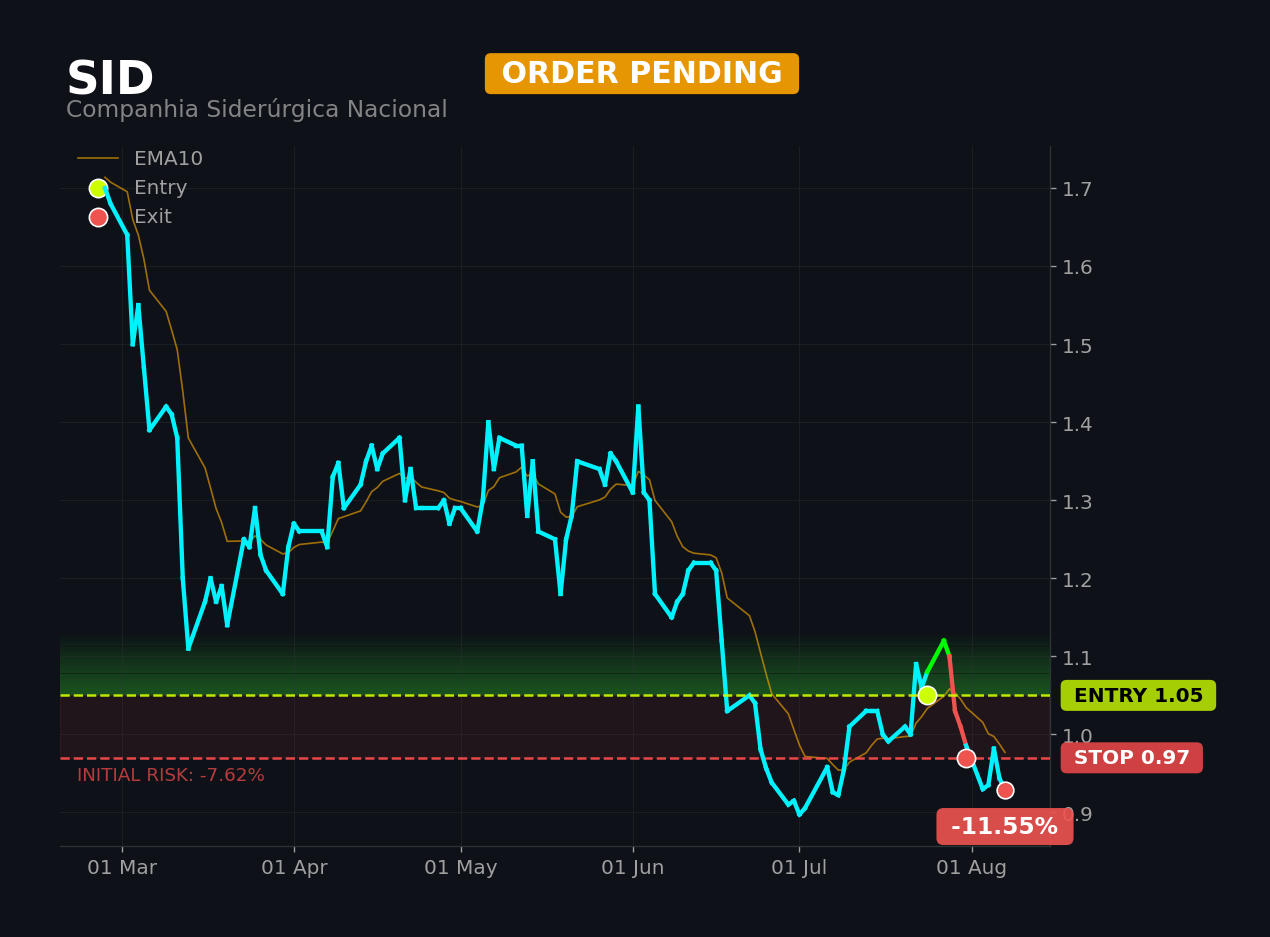The height and width of the screenshot is (937, 1270).
Task: Click the -11.55% loss badge
Action: (x=1004, y=827)
